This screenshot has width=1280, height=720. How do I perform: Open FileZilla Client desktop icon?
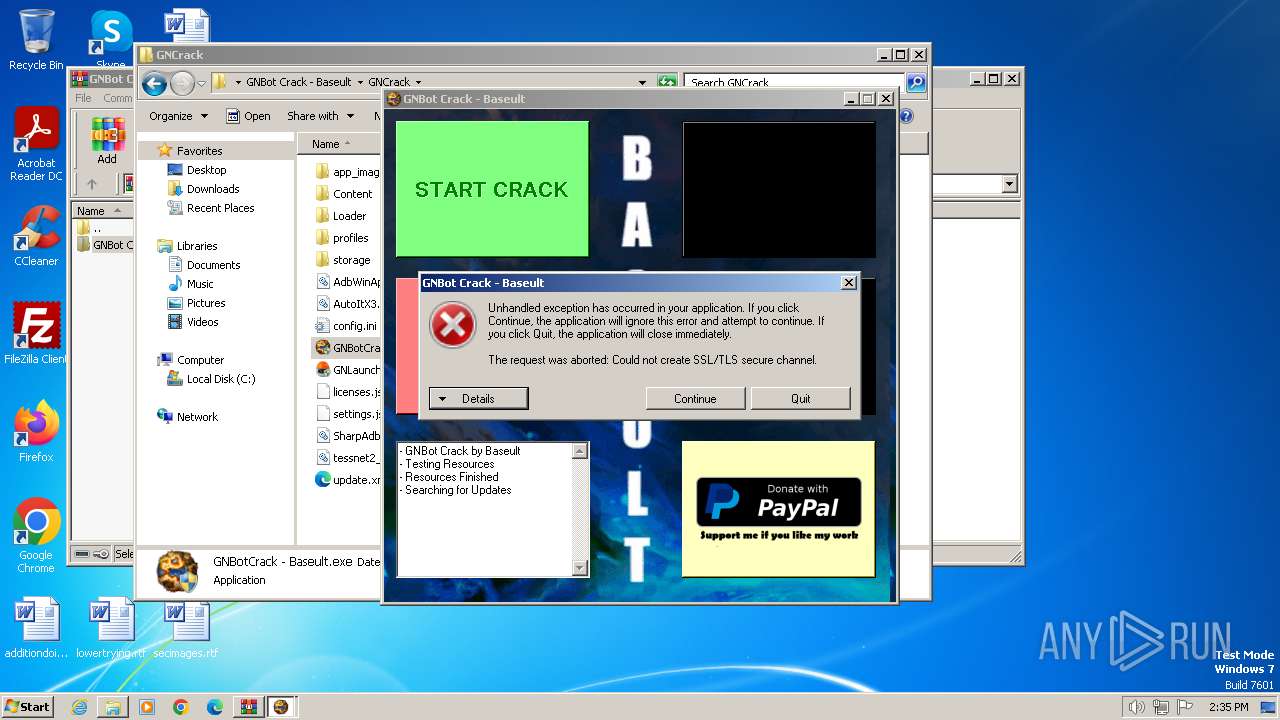click(x=36, y=333)
